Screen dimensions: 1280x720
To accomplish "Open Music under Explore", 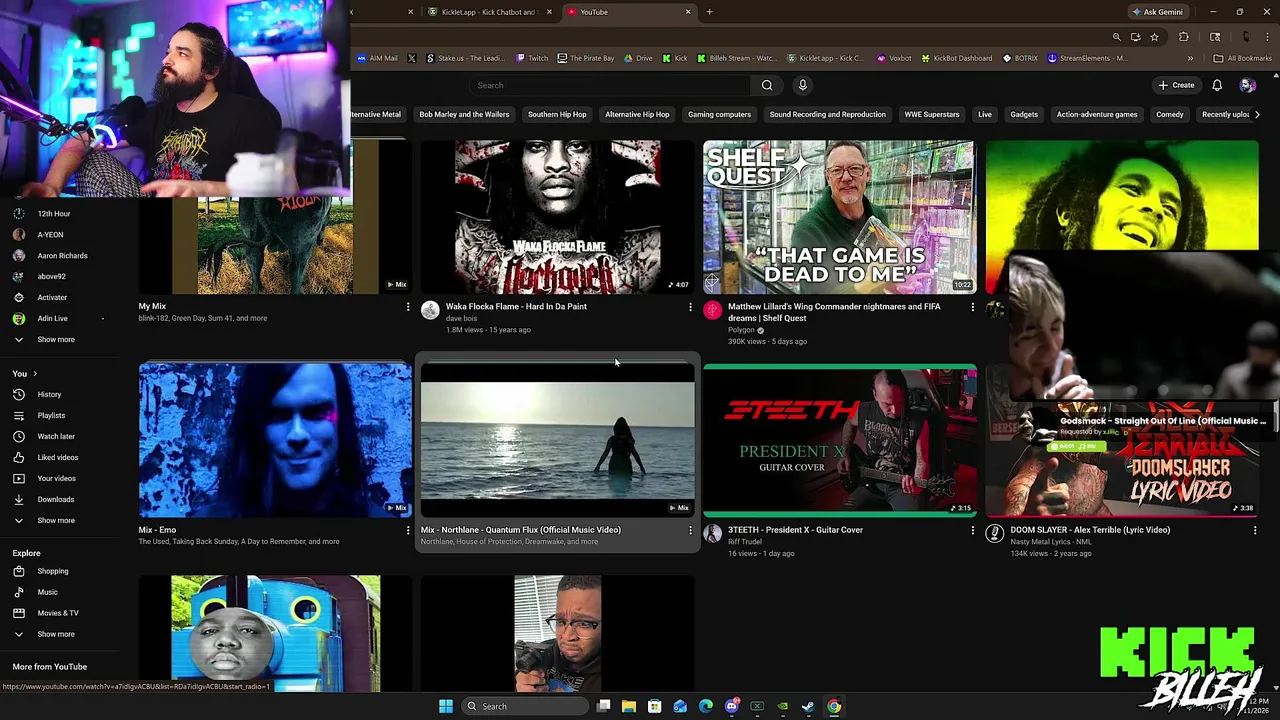I will [47, 592].
